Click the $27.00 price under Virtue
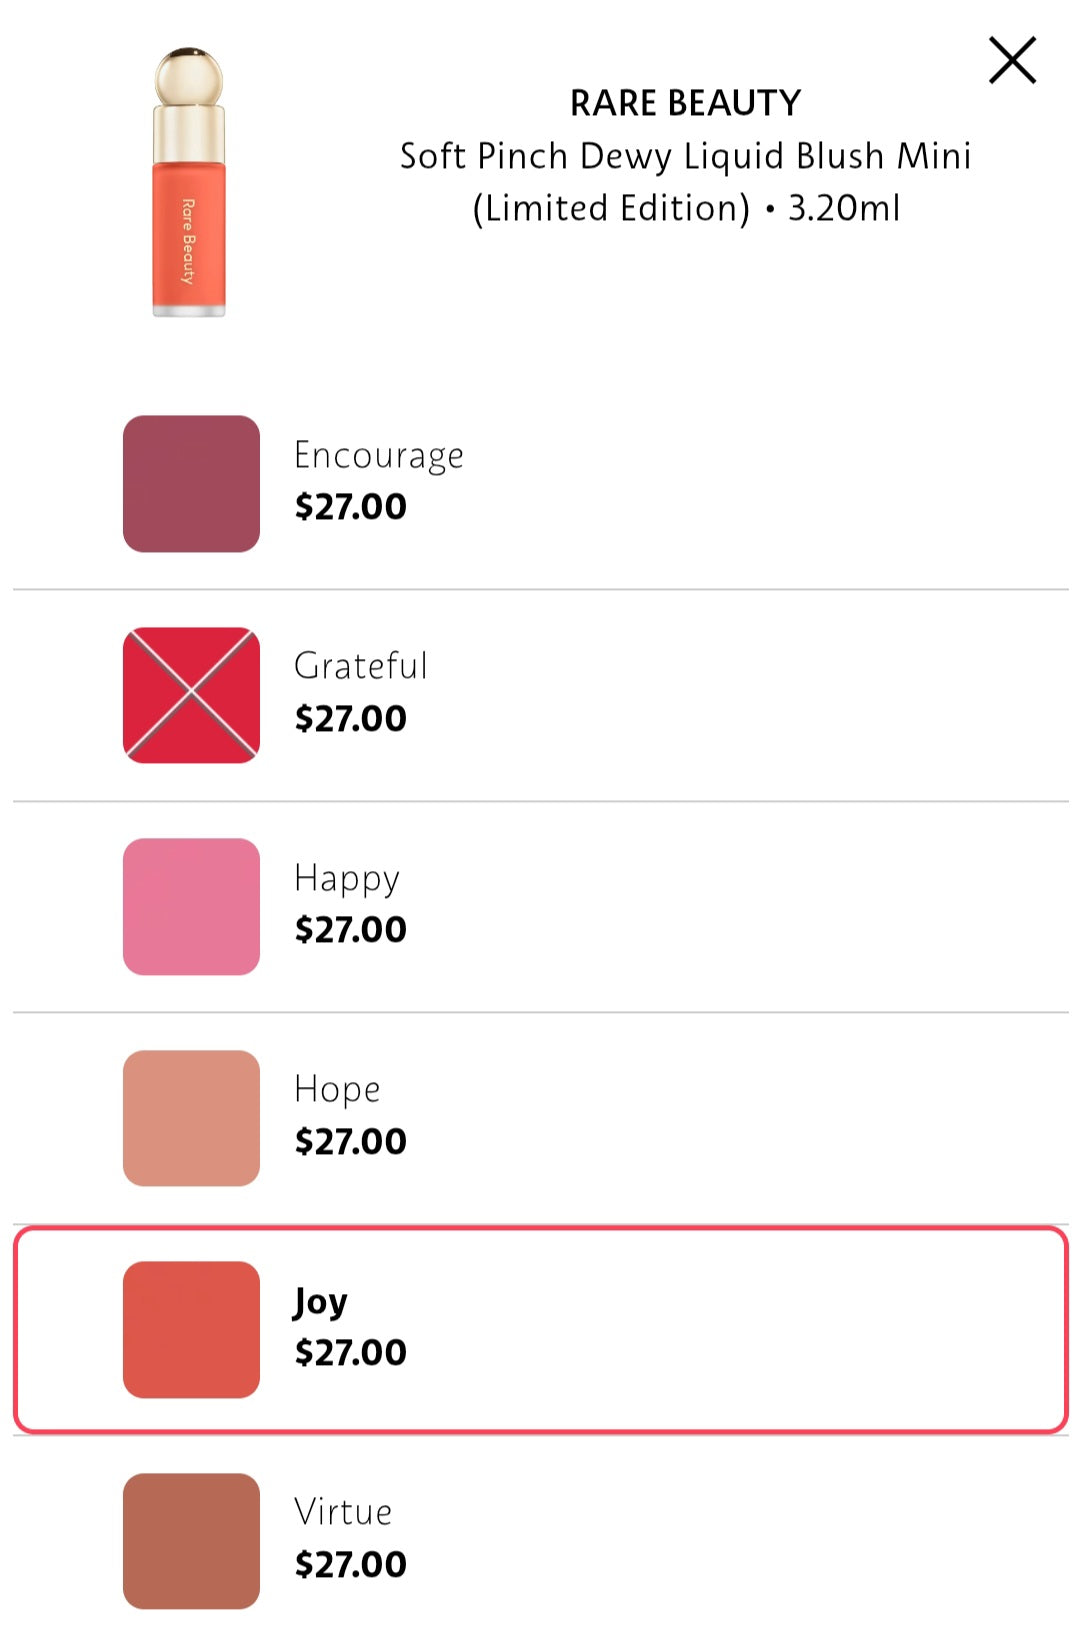The image size is (1080, 1645). click(x=350, y=1565)
